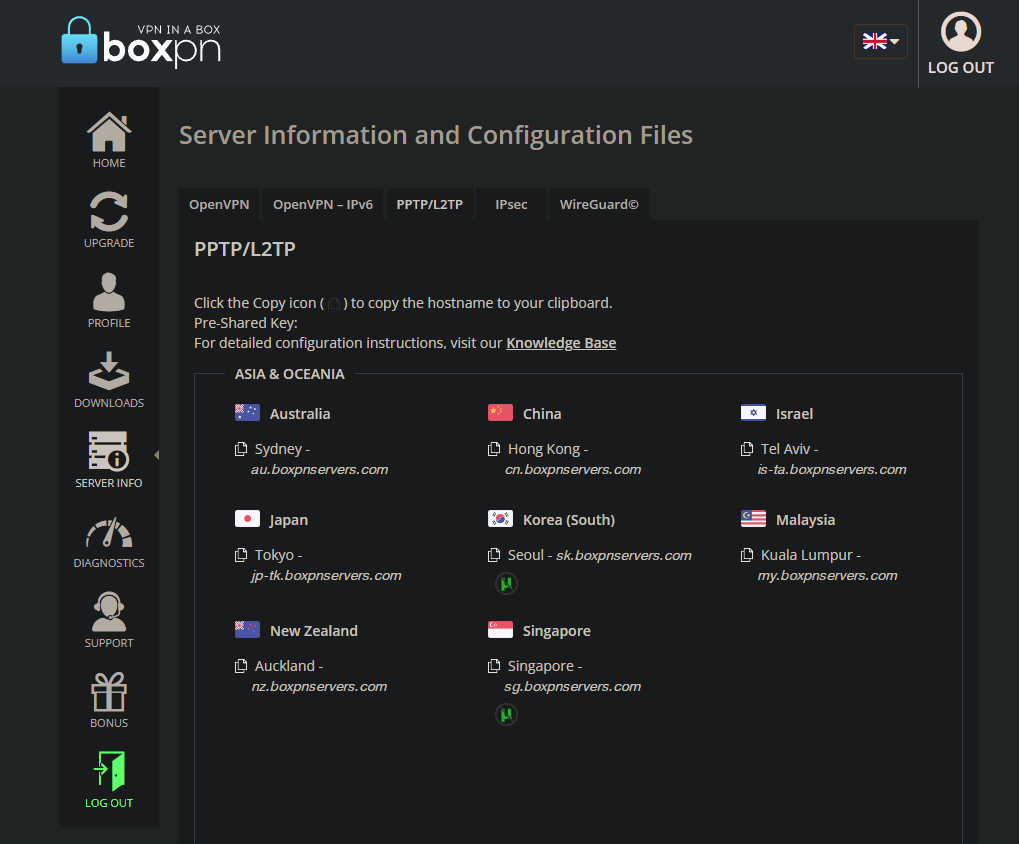Image resolution: width=1019 pixels, height=844 pixels.
Task: Copy the Sydney hostname
Action: 241,448
